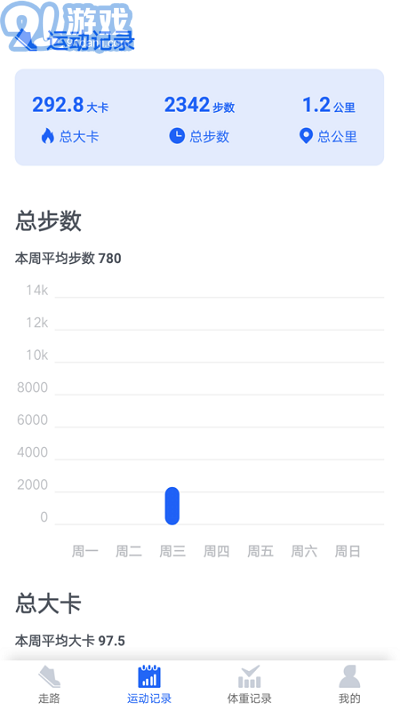Tap the 1.2 公里 total value
This screenshot has width=400, height=711.
329,105
